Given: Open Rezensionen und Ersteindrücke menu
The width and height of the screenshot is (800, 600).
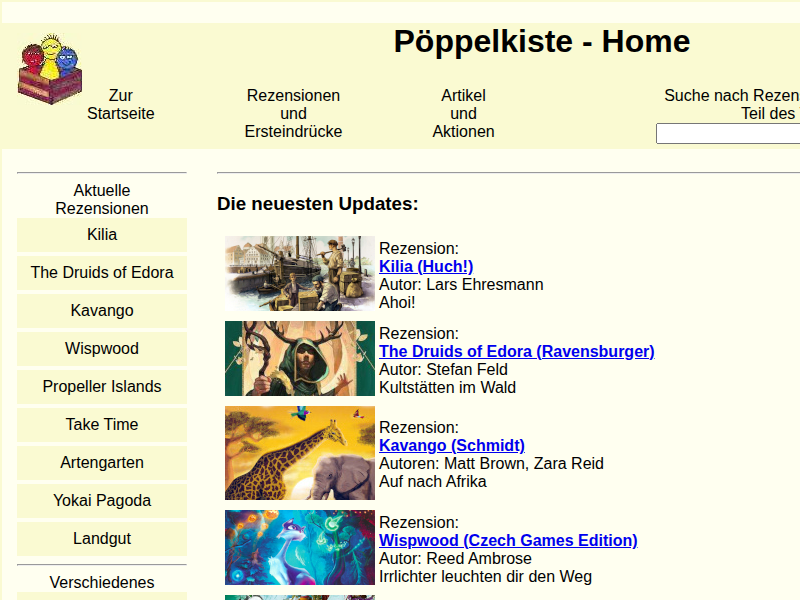Looking at the screenshot, I should point(293,114).
